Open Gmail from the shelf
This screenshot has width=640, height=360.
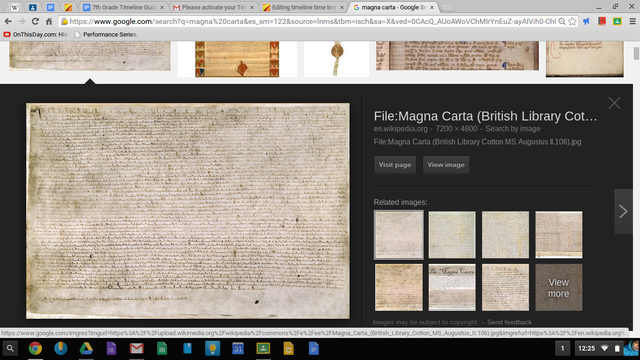click(137, 349)
